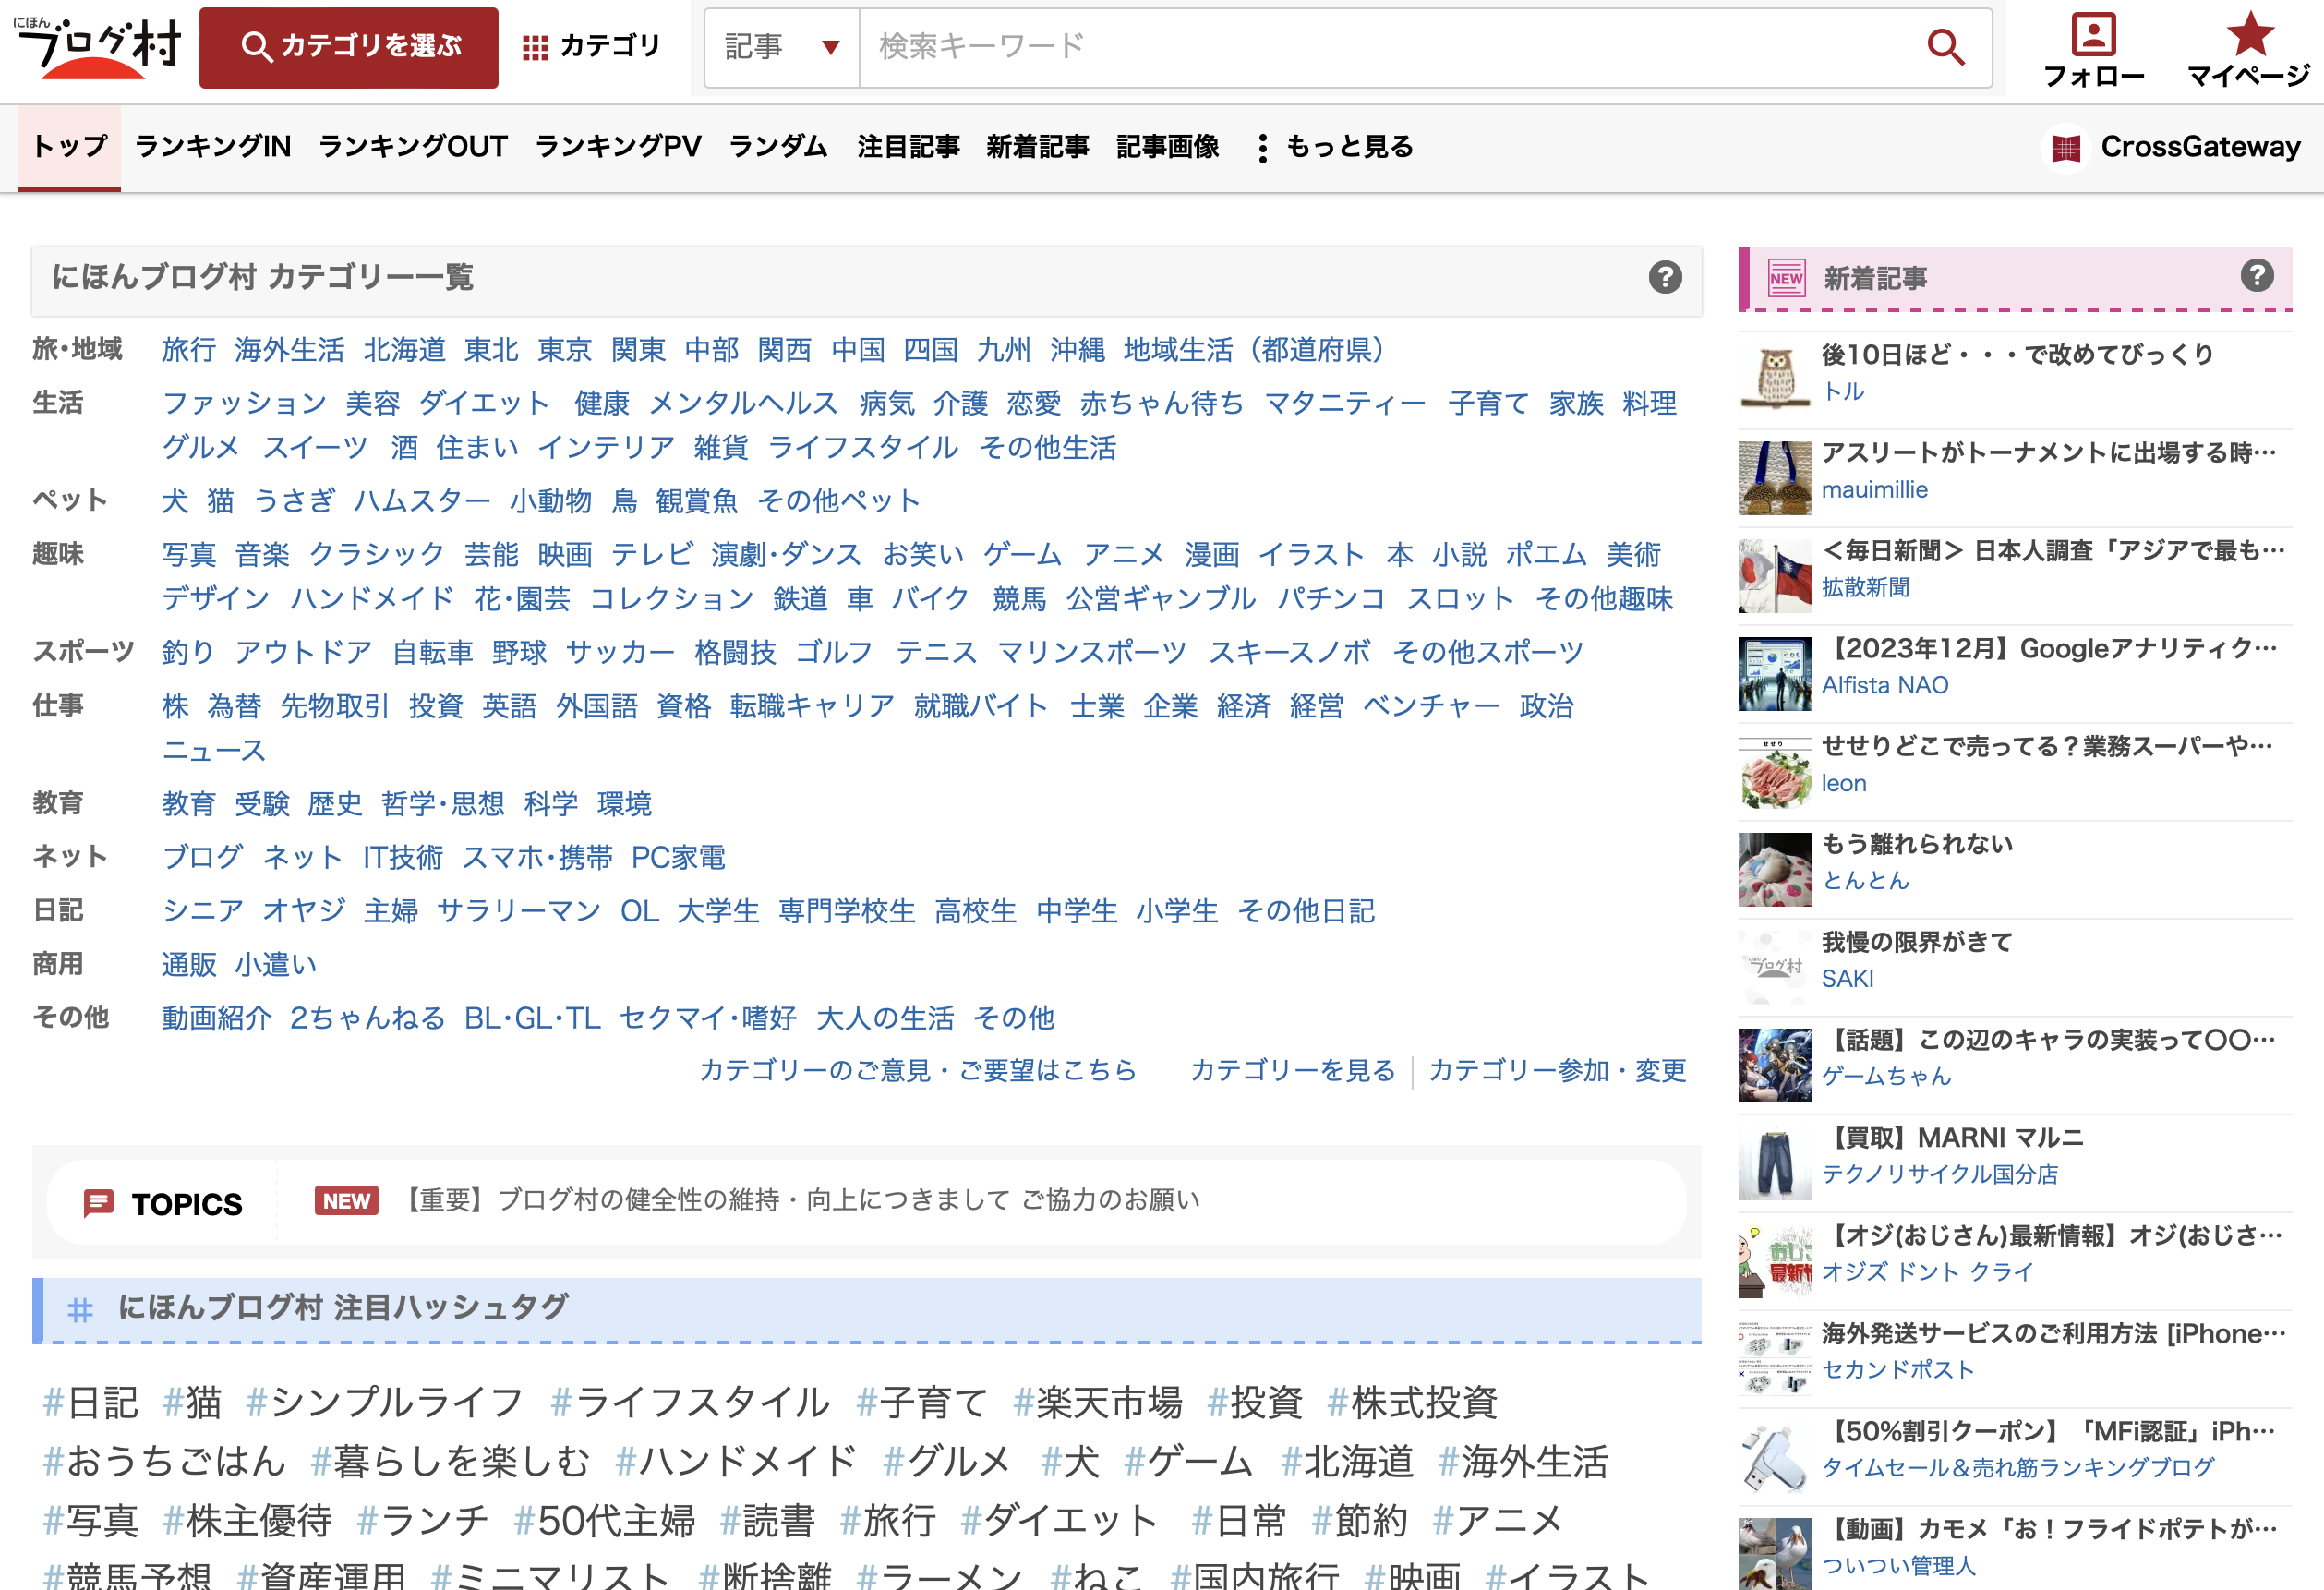
Task: Open the 公営ギャンブル category link
Action: [x=1160, y=599]
